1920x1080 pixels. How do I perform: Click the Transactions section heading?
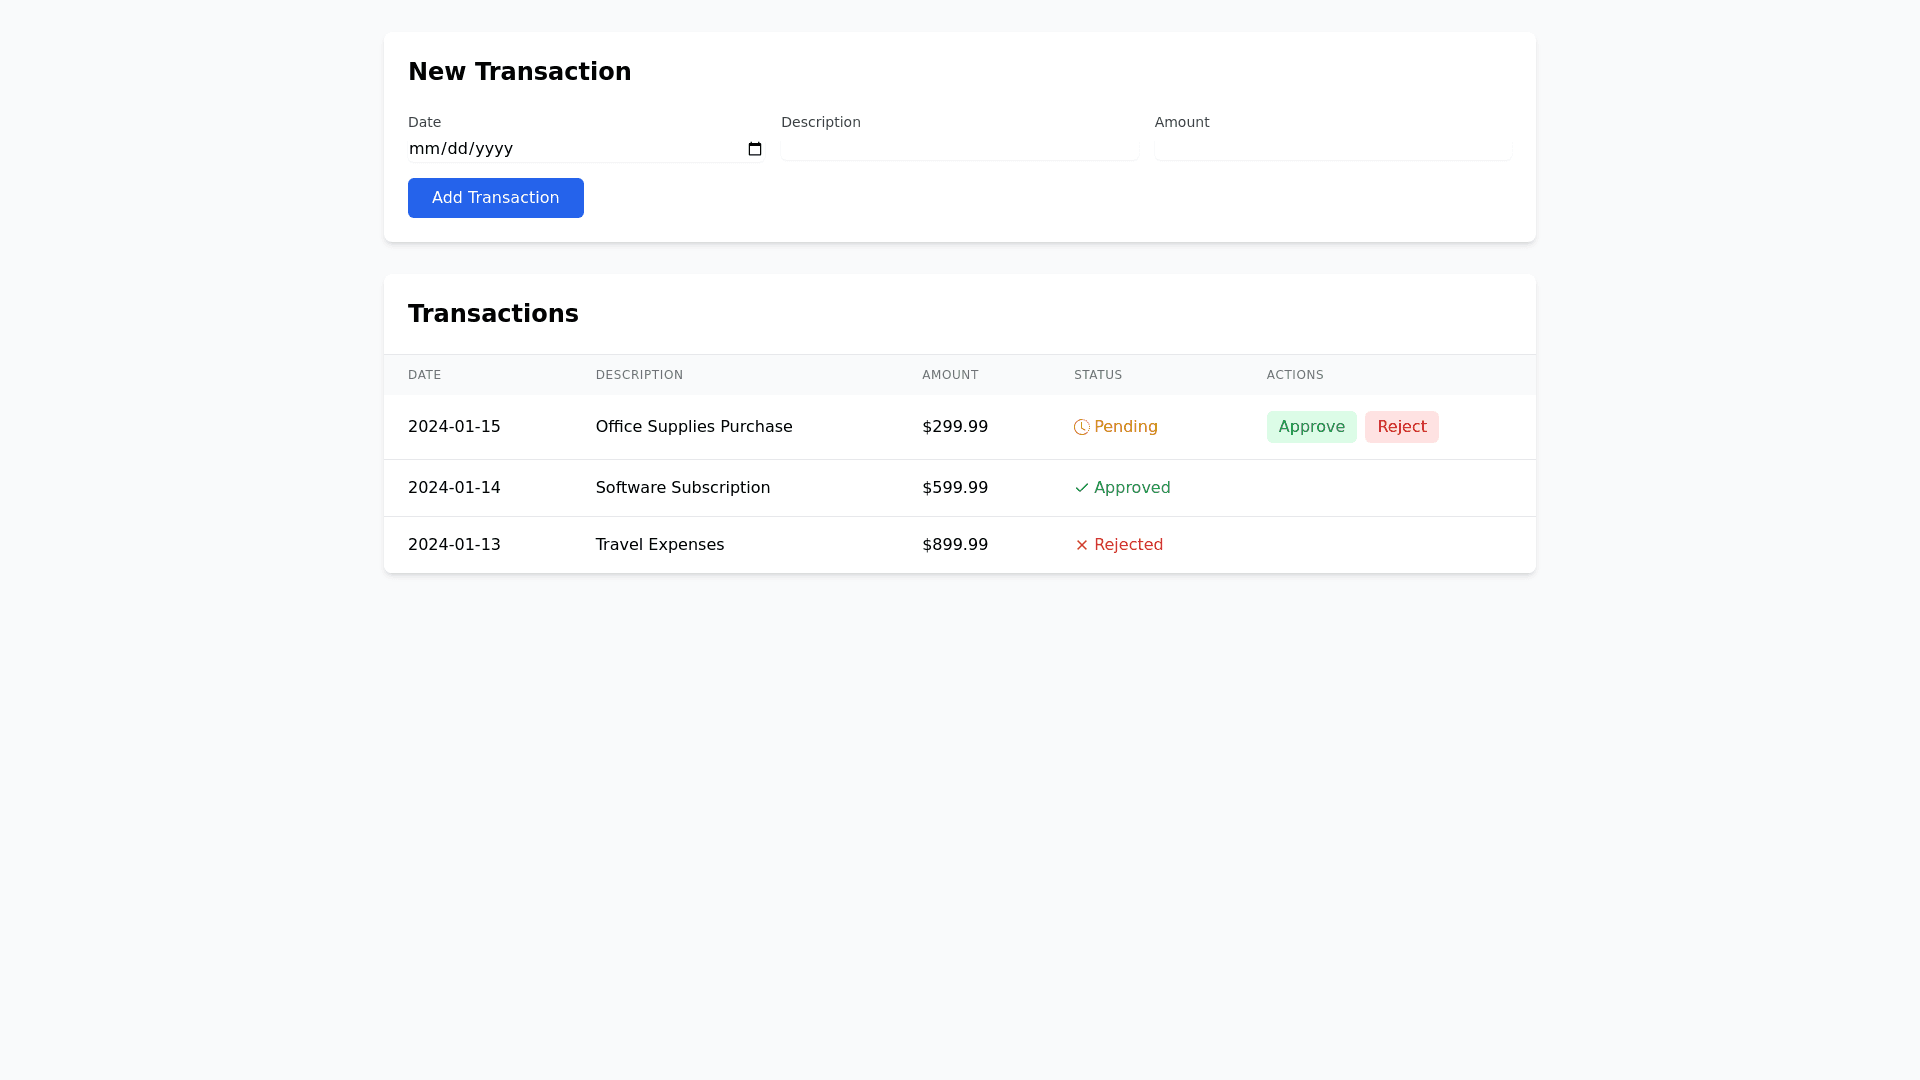(x=493, y=314)
